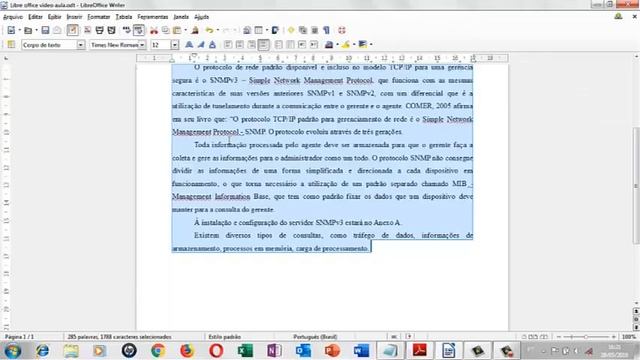Screen dimensions: 640x360
Task: Create a new document with the New icon
Action: tap(11, 30)
